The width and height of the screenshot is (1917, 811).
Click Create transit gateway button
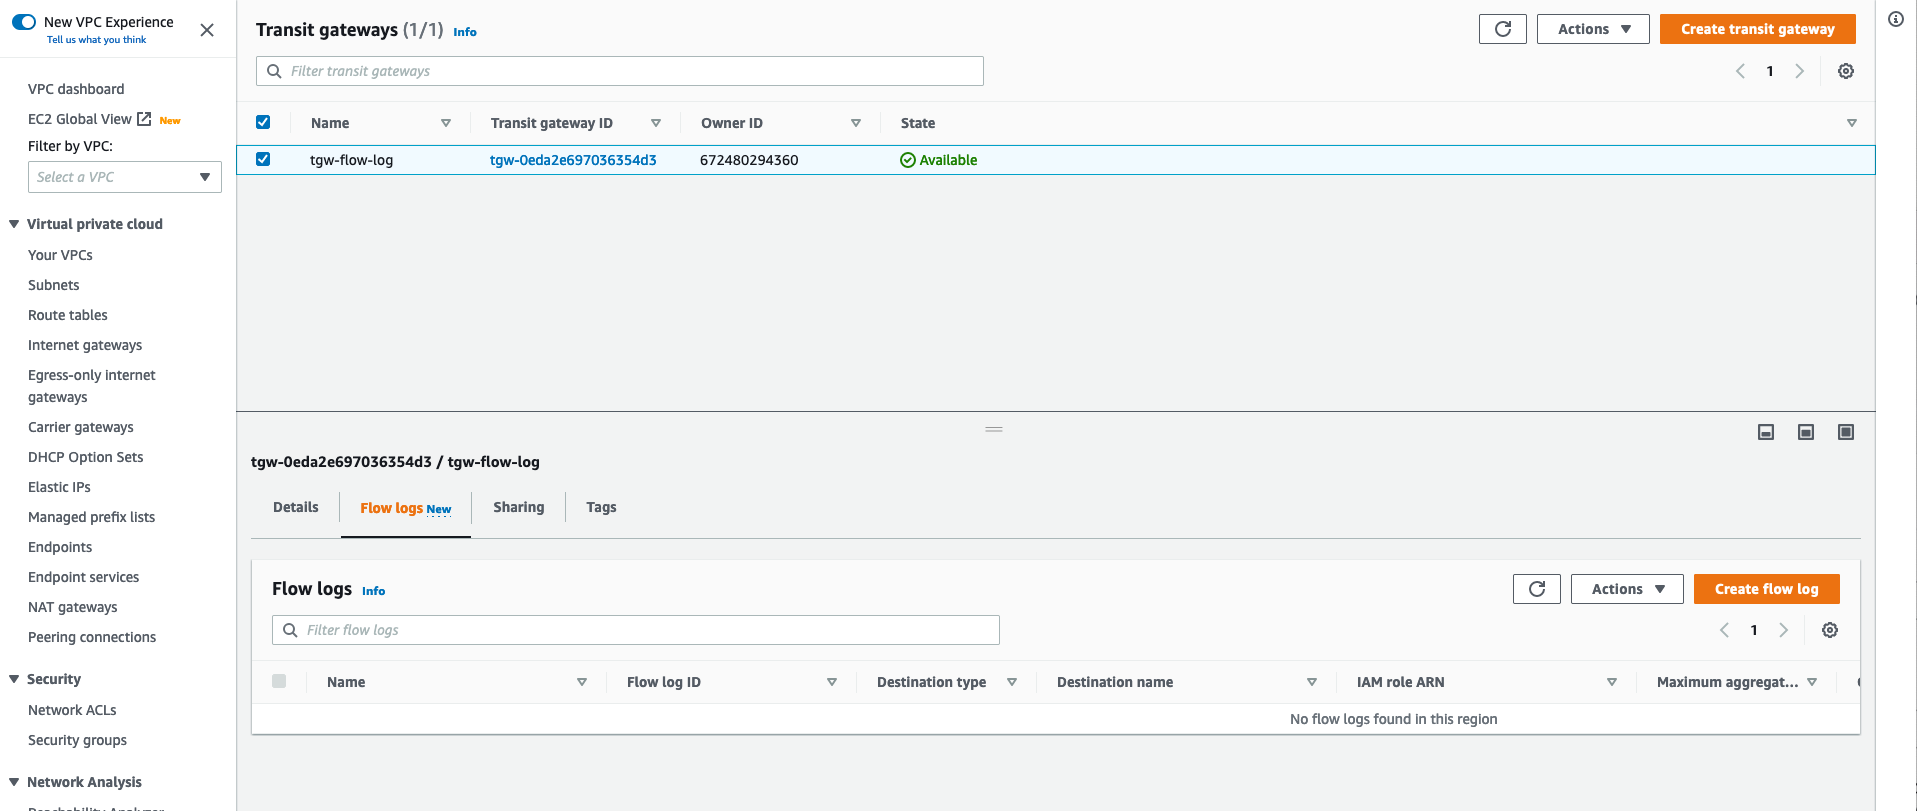tap(1758, 29)
